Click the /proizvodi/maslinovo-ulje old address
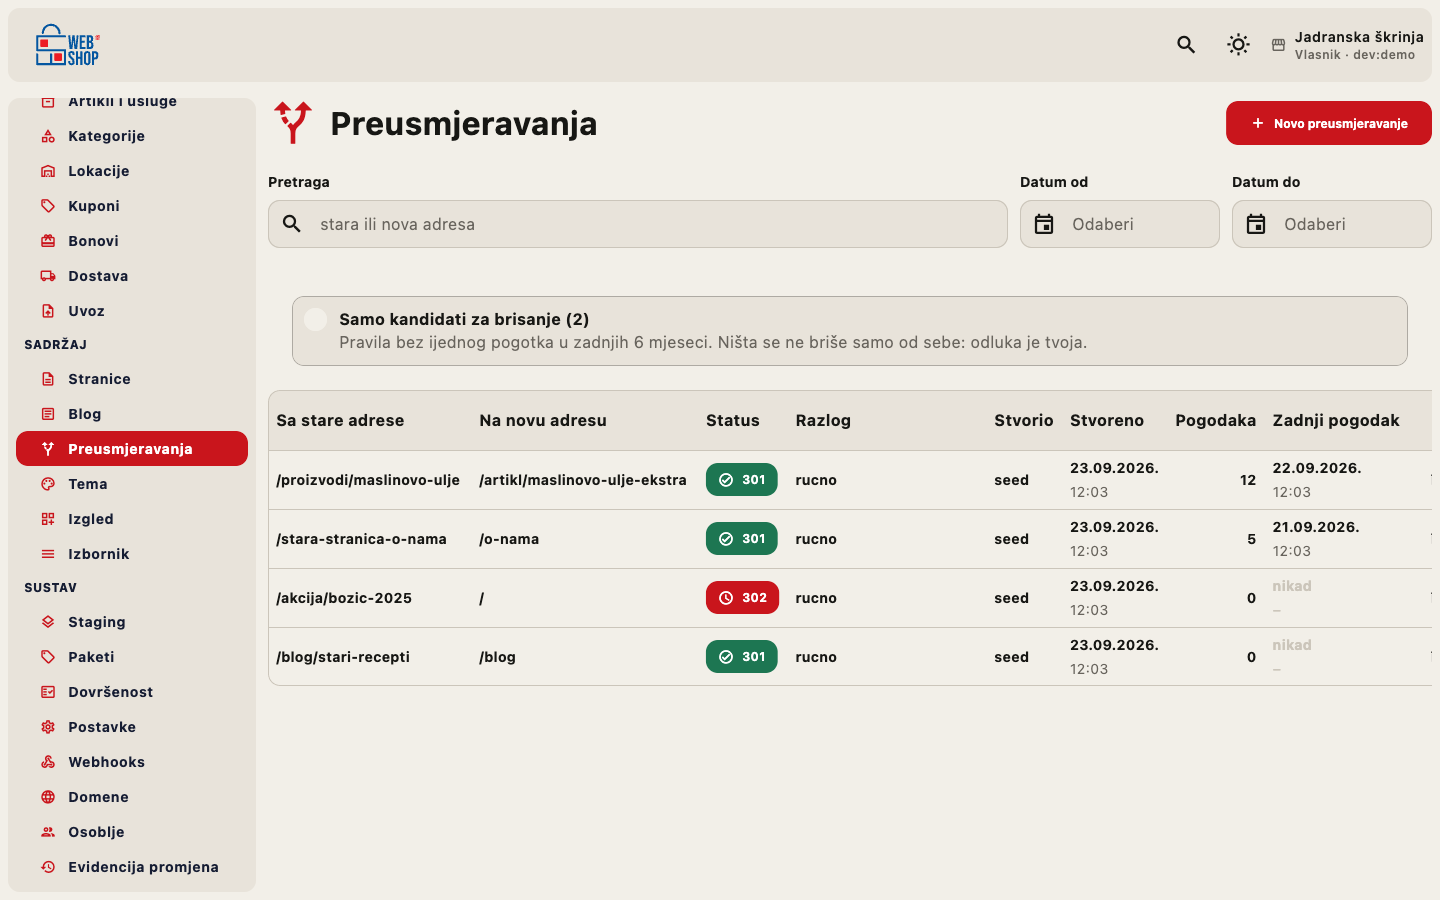 [368, 480]
